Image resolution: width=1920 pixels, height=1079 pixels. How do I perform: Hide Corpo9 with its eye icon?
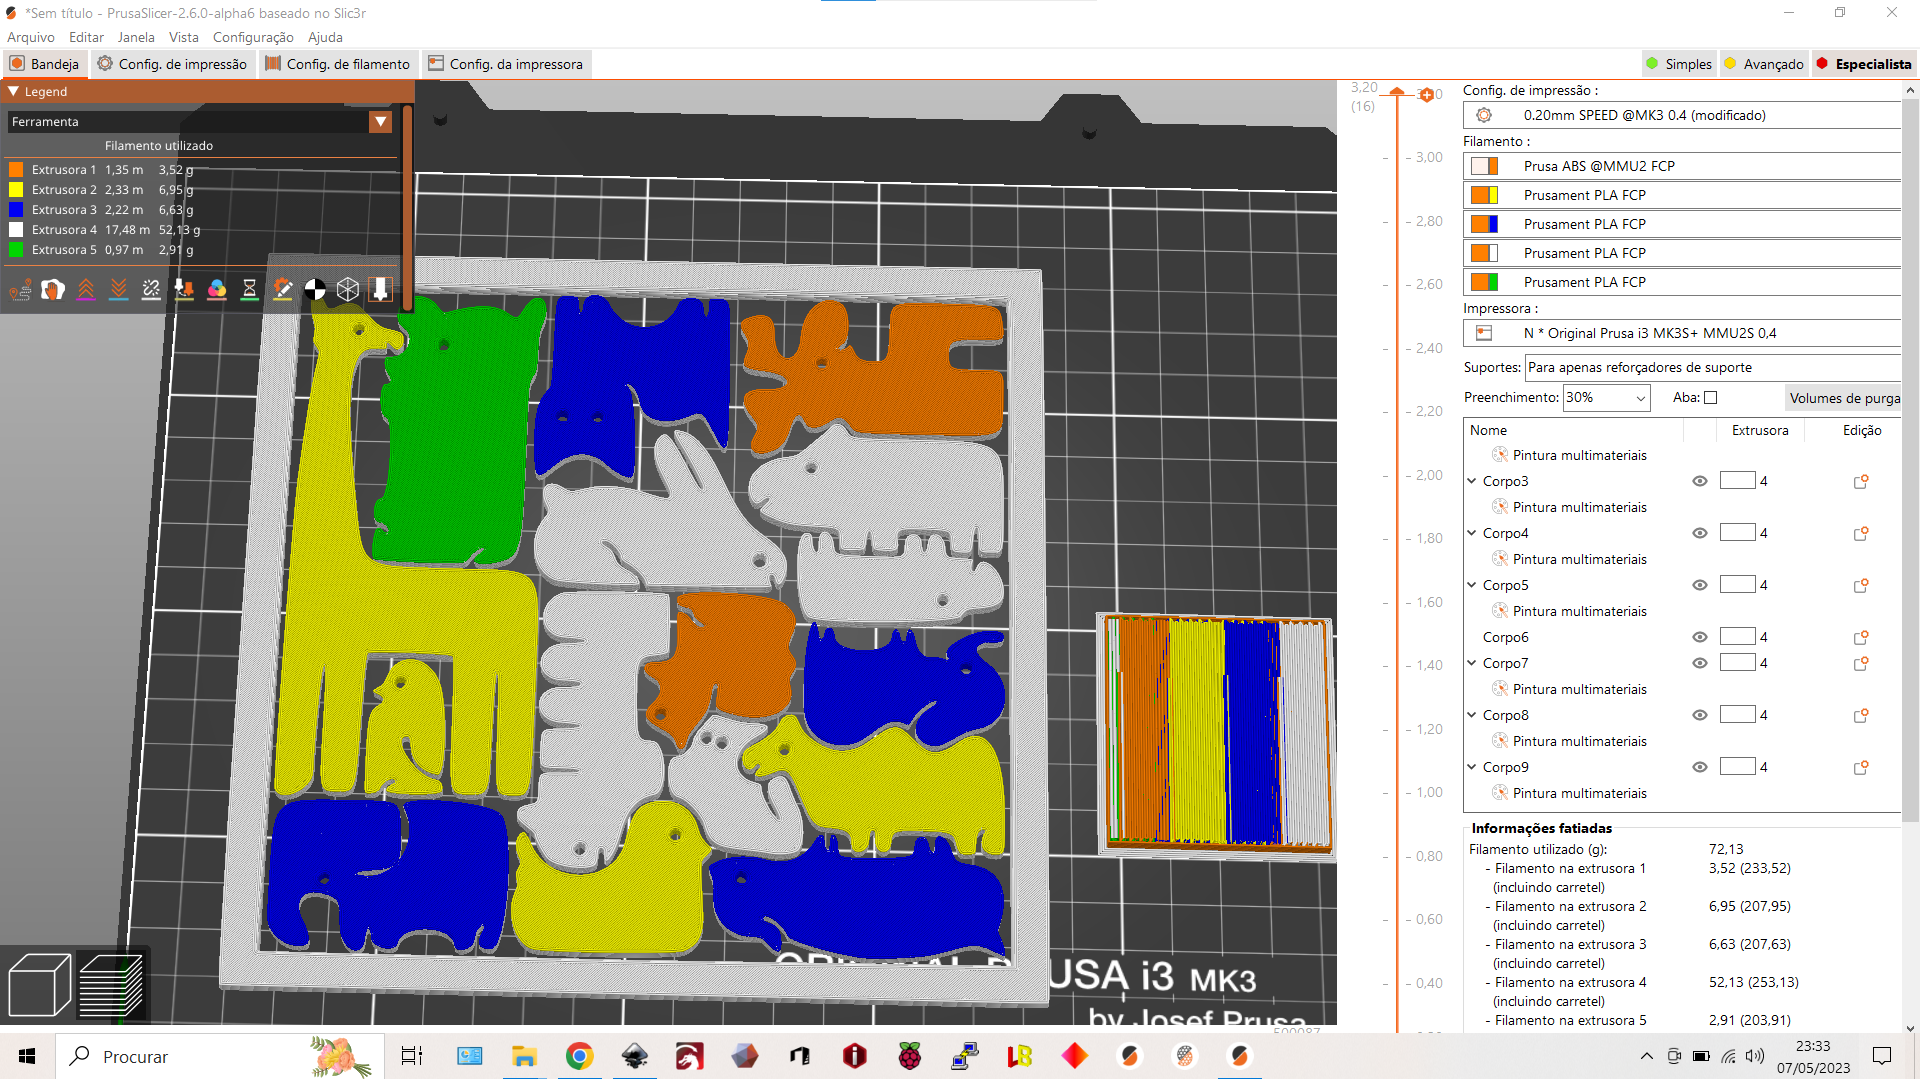click(x=1699, y=767)
